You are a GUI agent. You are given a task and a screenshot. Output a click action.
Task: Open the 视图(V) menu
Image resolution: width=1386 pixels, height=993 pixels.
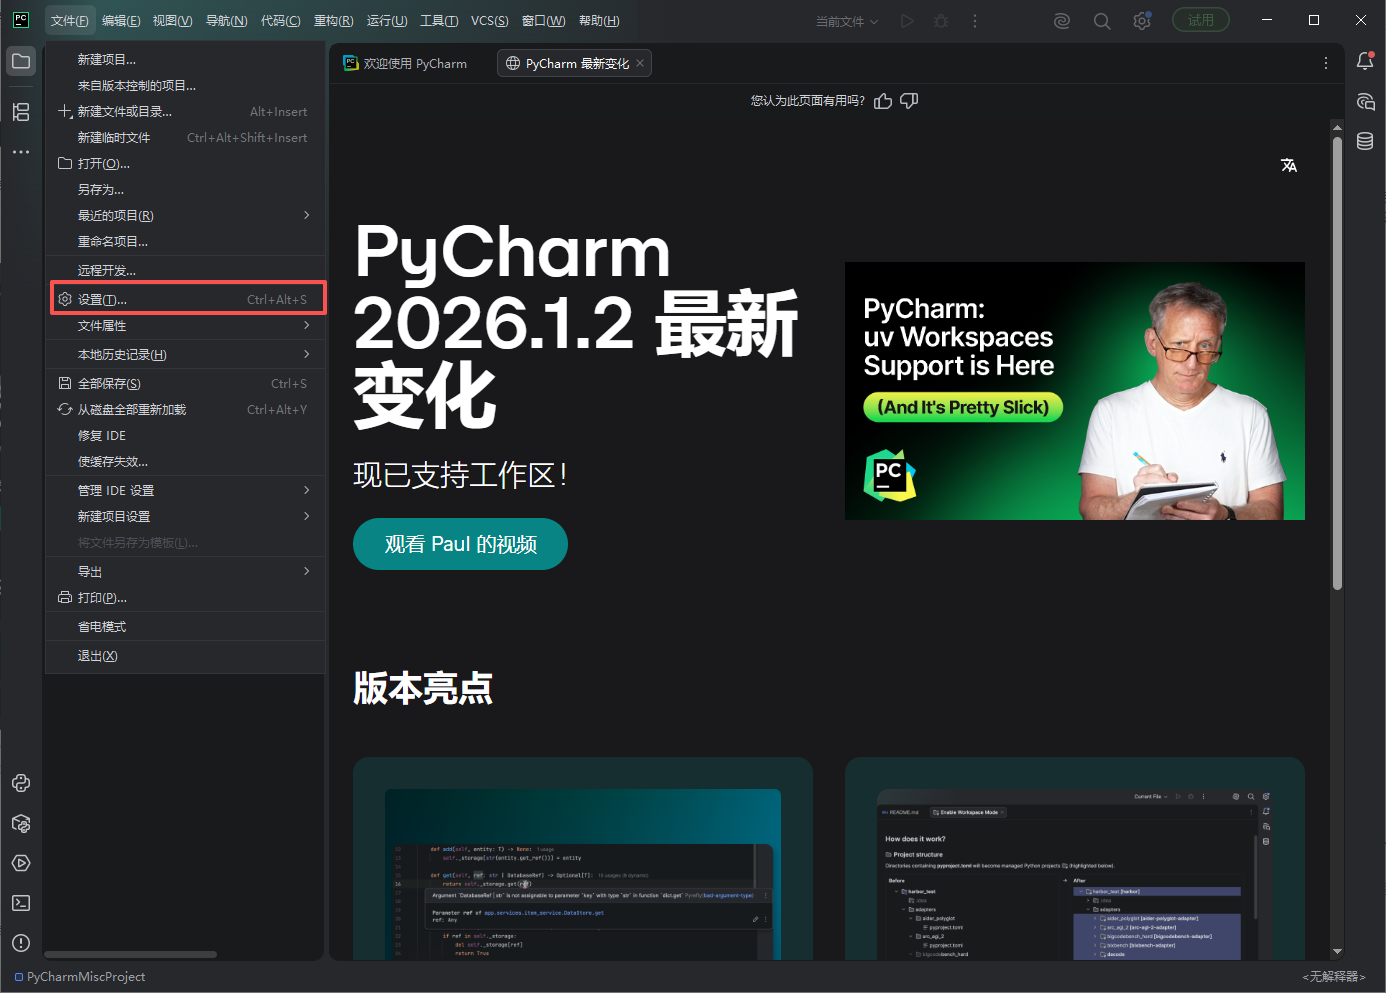172,21
